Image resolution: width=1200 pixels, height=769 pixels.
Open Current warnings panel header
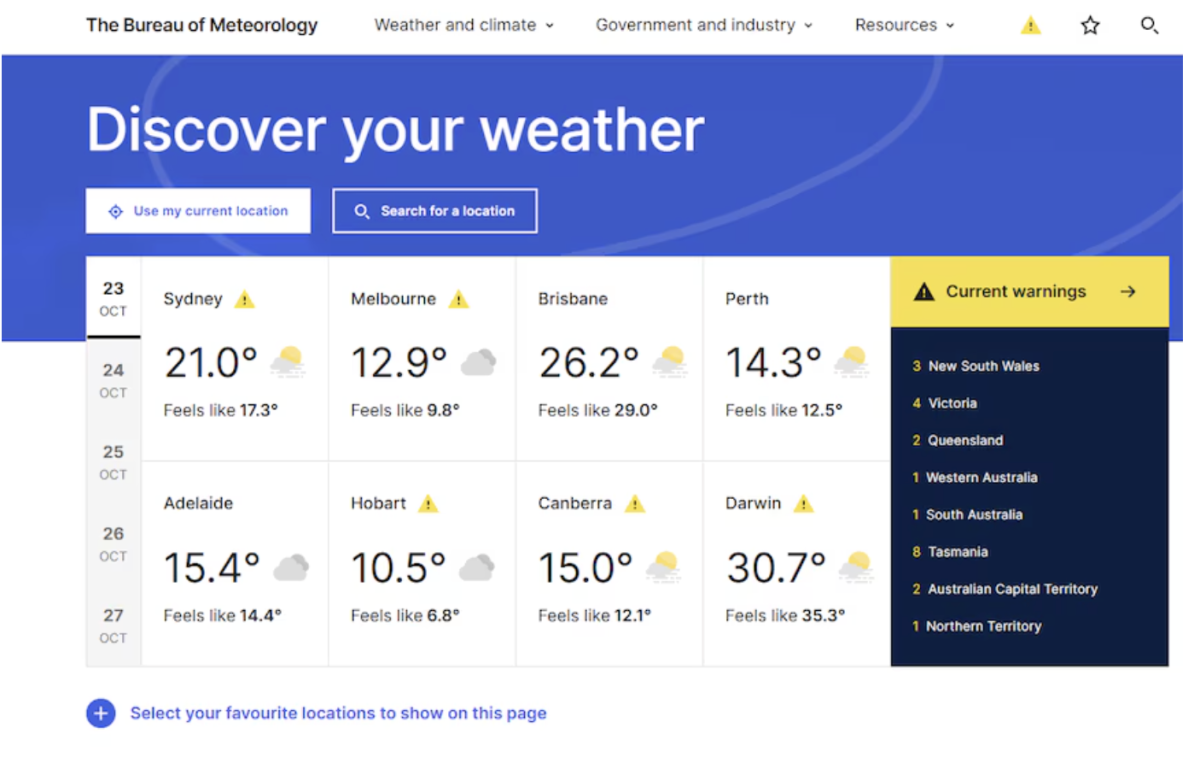[x=1028, y=292]
